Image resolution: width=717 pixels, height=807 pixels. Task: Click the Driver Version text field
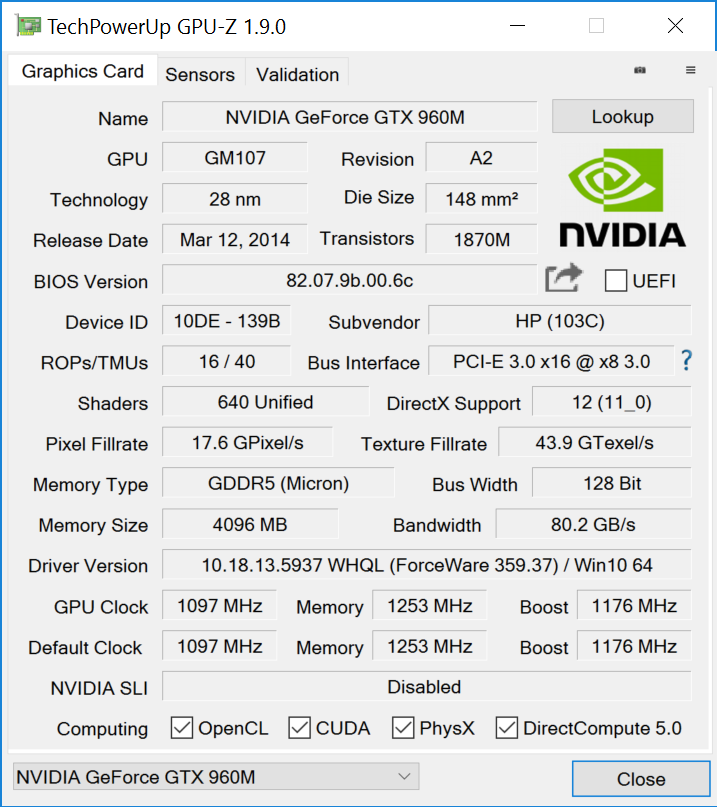coord(426,565)
